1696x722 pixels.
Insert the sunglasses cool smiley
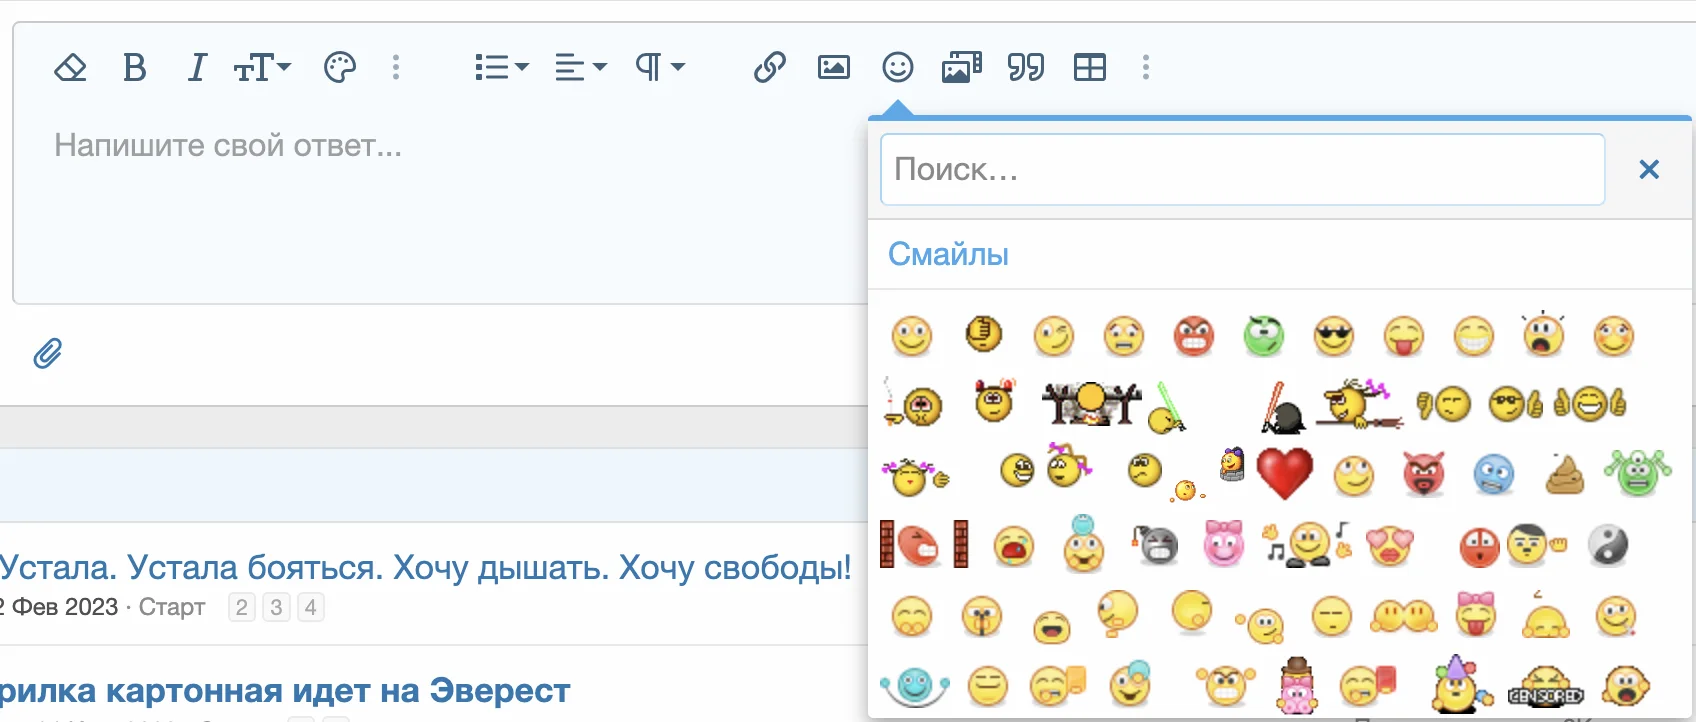pyautogui.click(x=1334, y=336)
